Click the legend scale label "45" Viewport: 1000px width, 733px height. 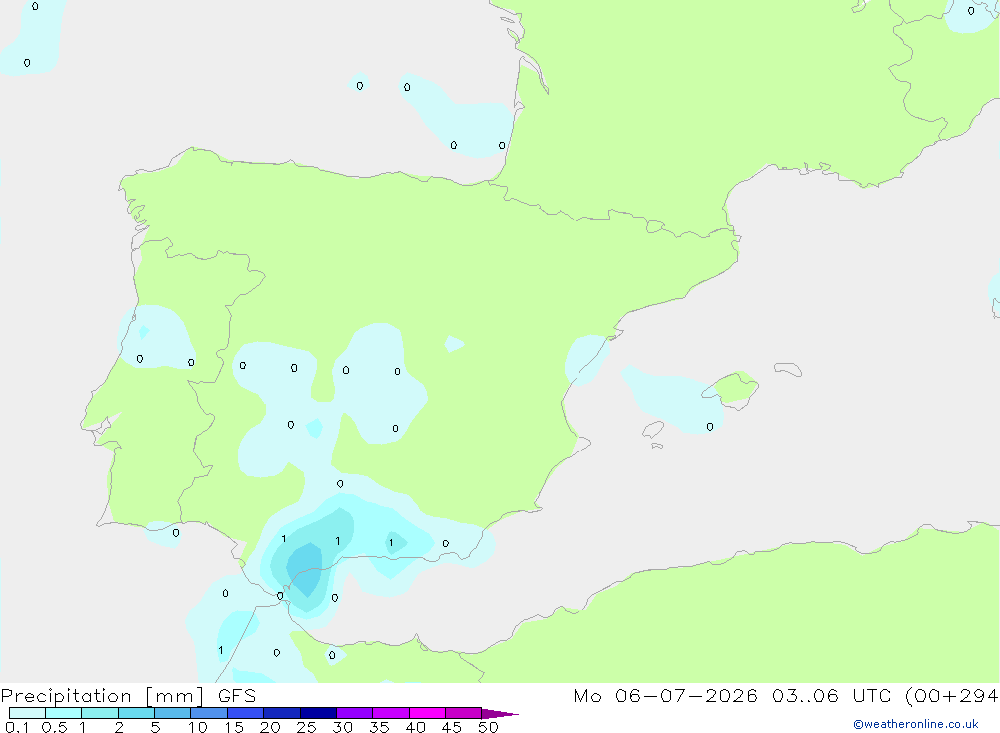pyautogui.click(x=452, y=727)
